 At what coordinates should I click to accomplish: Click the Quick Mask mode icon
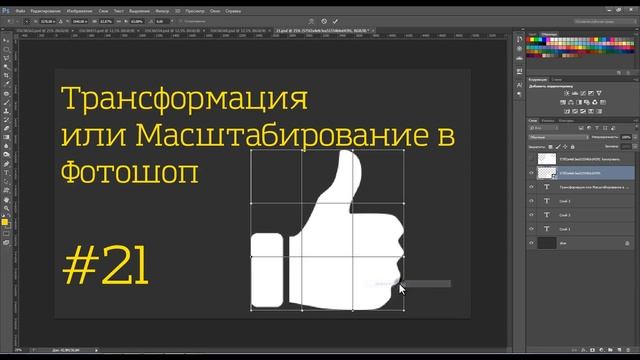pos(6,234)
